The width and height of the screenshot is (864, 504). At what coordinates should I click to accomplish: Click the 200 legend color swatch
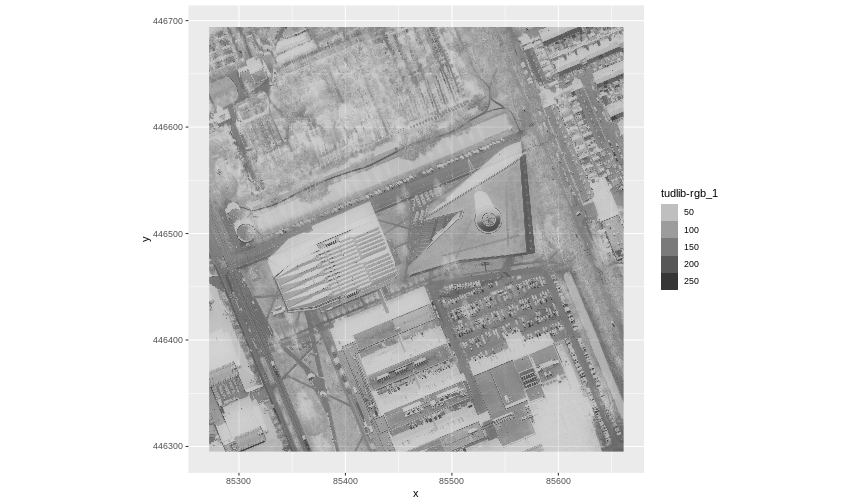(x=669, y=264)
